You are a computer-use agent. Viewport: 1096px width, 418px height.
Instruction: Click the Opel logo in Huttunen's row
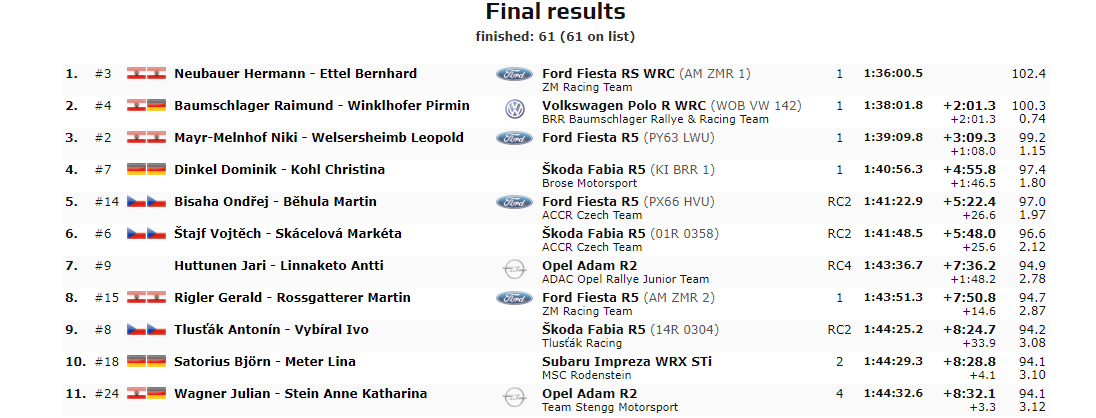click(514, 270)
